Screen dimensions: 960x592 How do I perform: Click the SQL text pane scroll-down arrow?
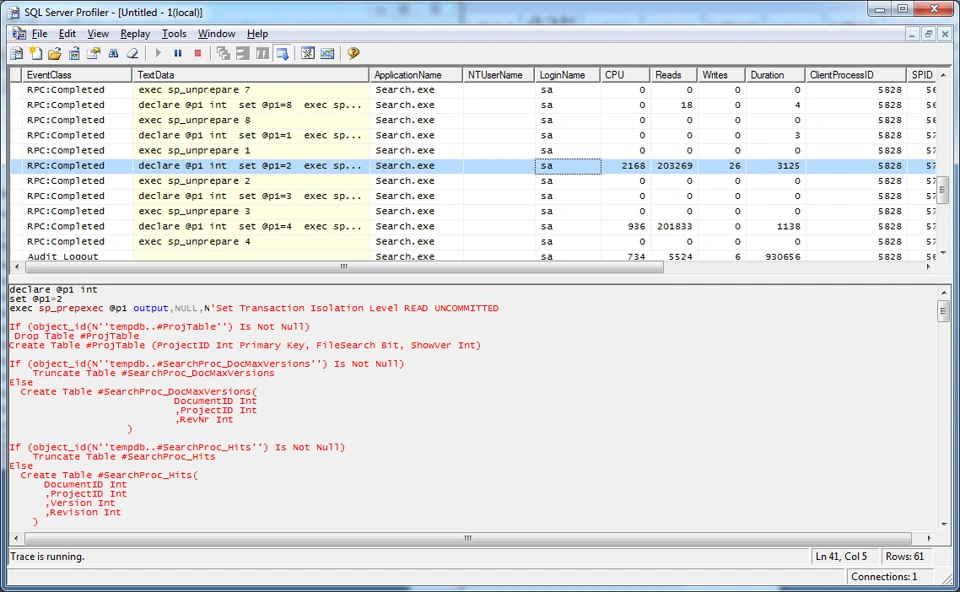(943, 524)
